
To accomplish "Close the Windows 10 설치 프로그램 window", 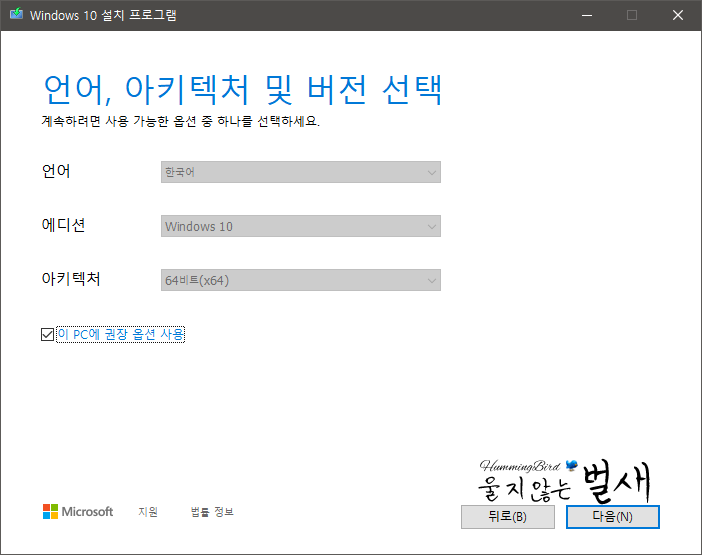I will click(x=678, y=15).
